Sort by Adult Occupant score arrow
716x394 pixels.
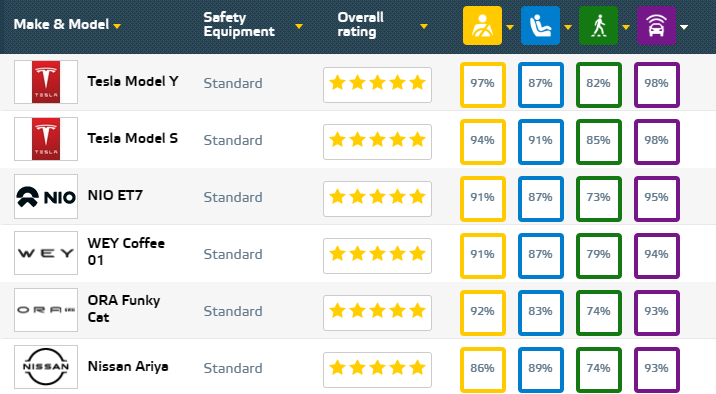[510, 27]
